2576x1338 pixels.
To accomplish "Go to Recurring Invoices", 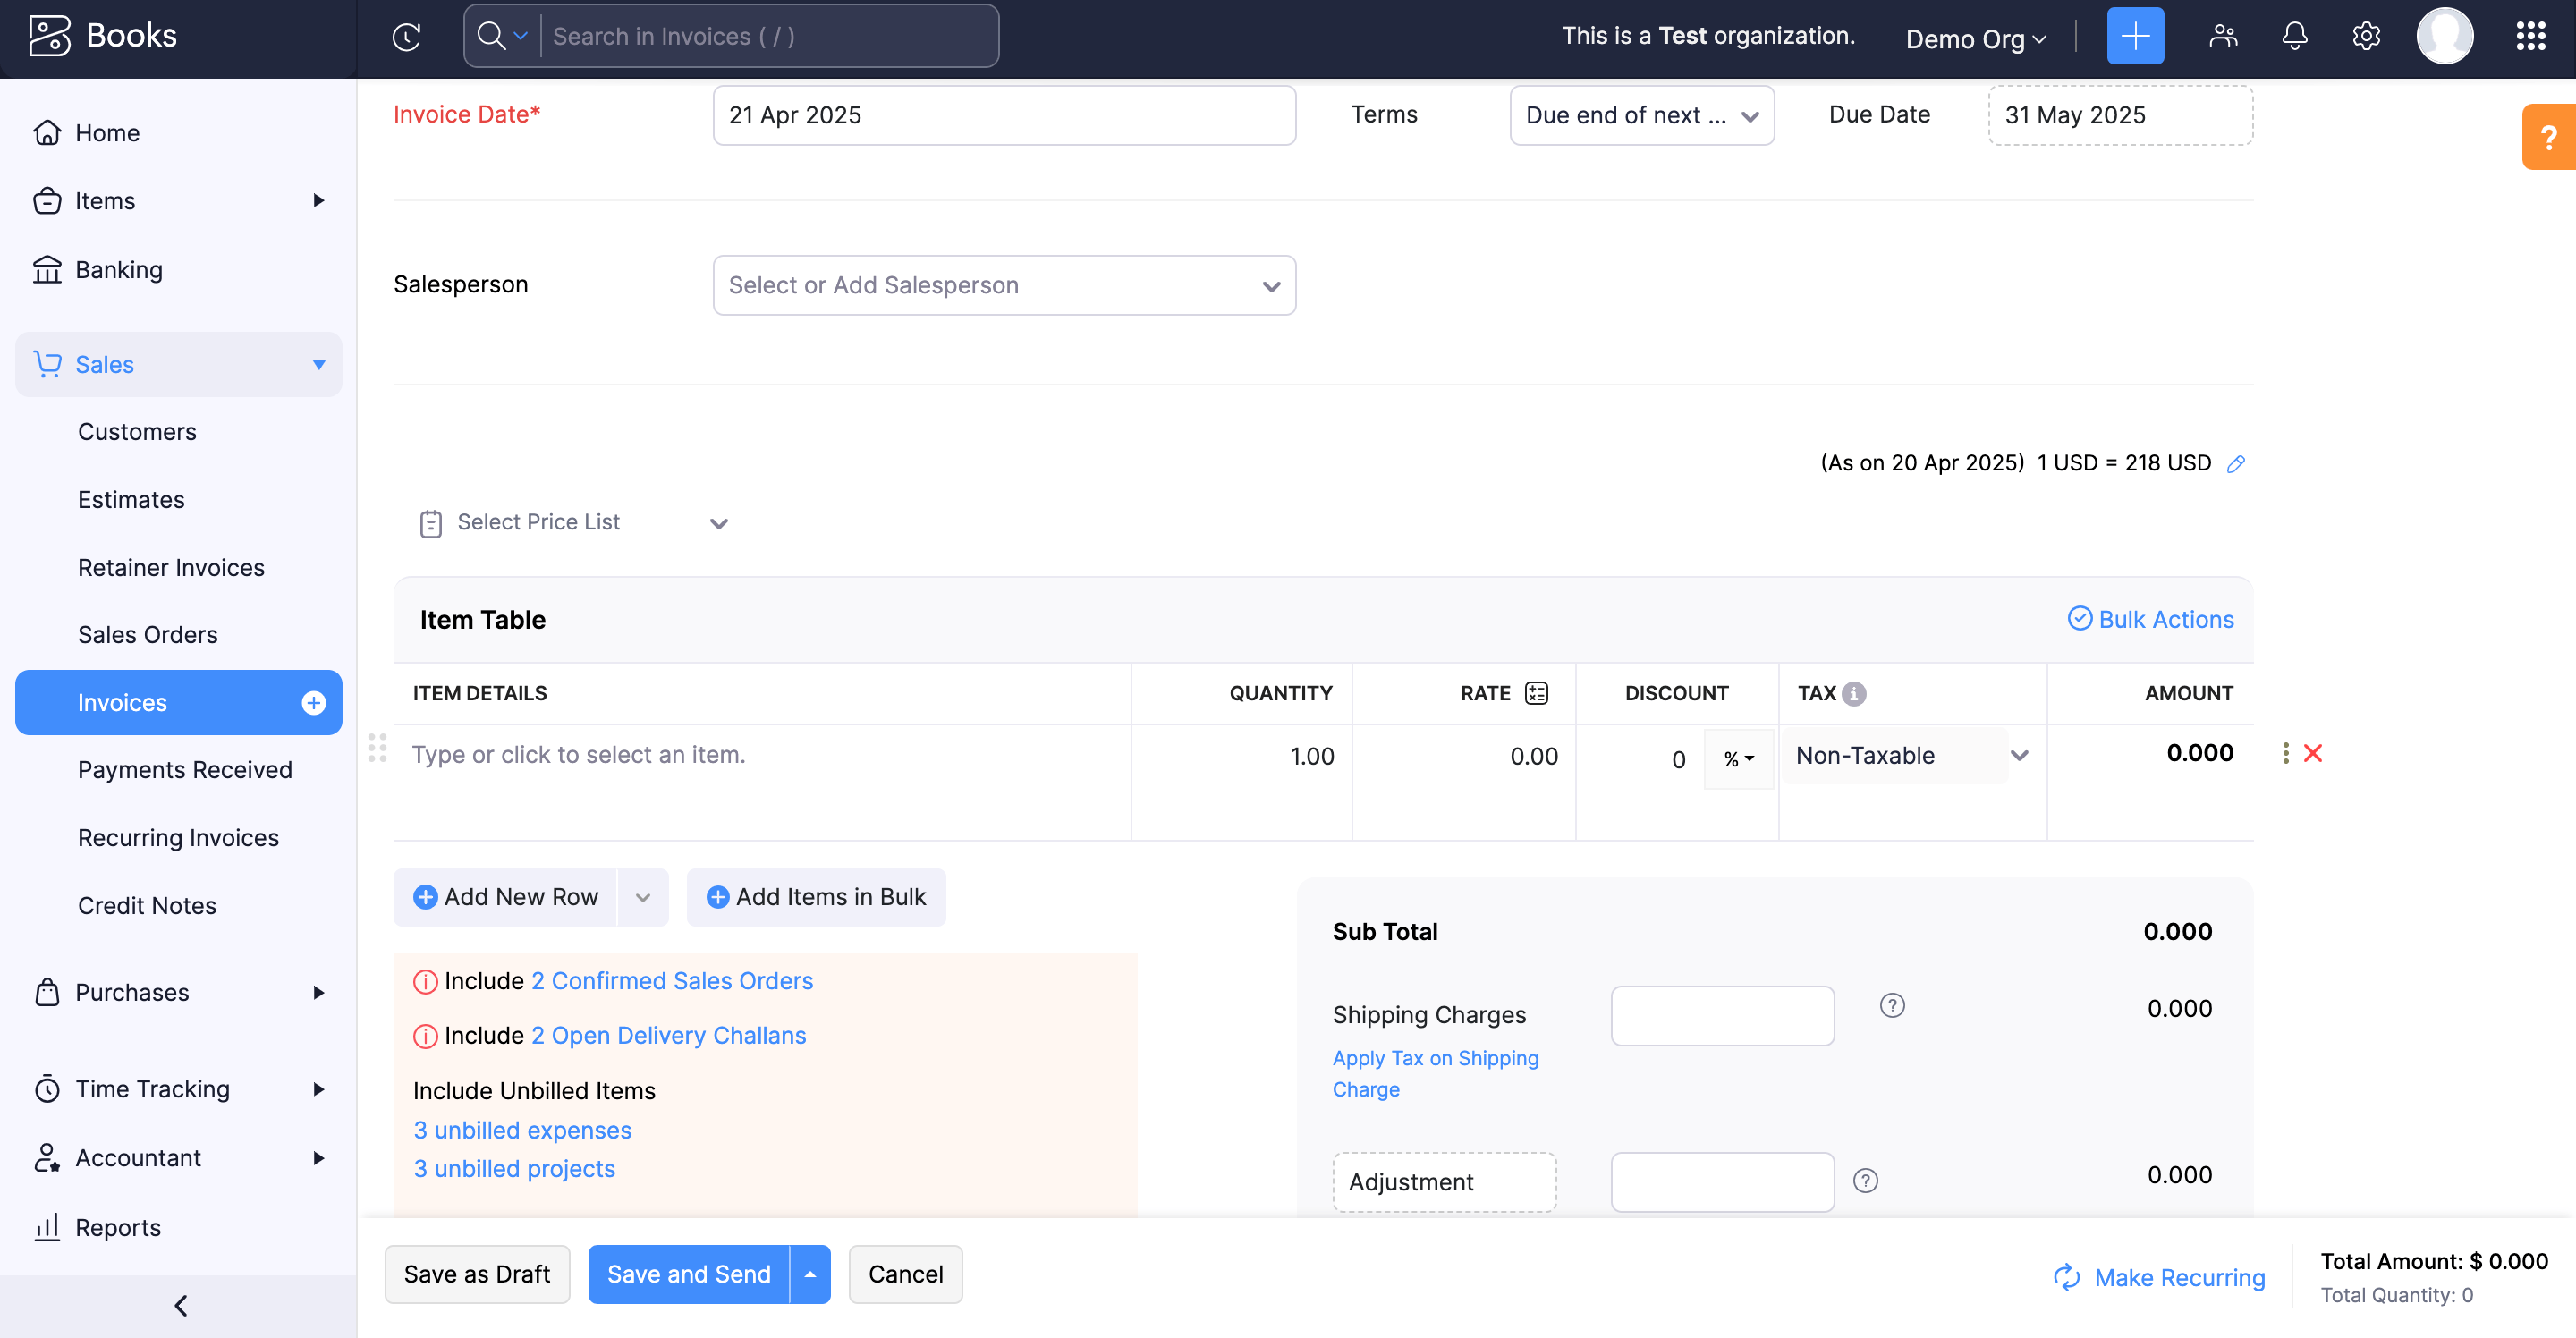I will click(x=178, y=837).
